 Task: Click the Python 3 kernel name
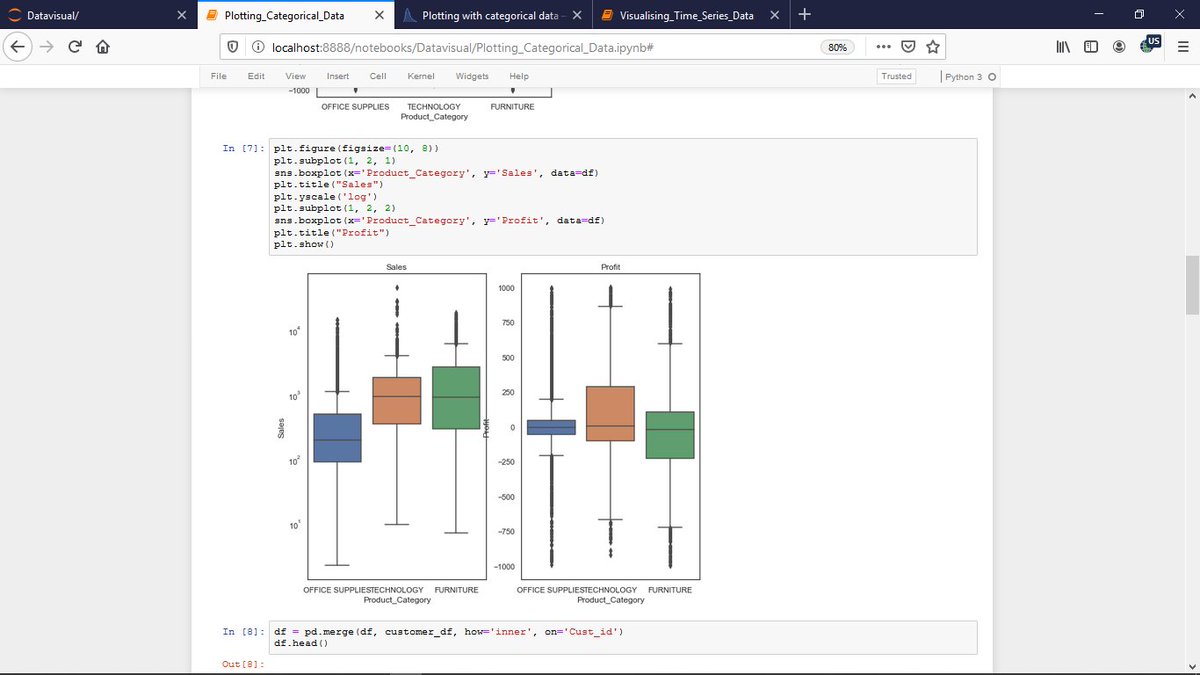965,76
